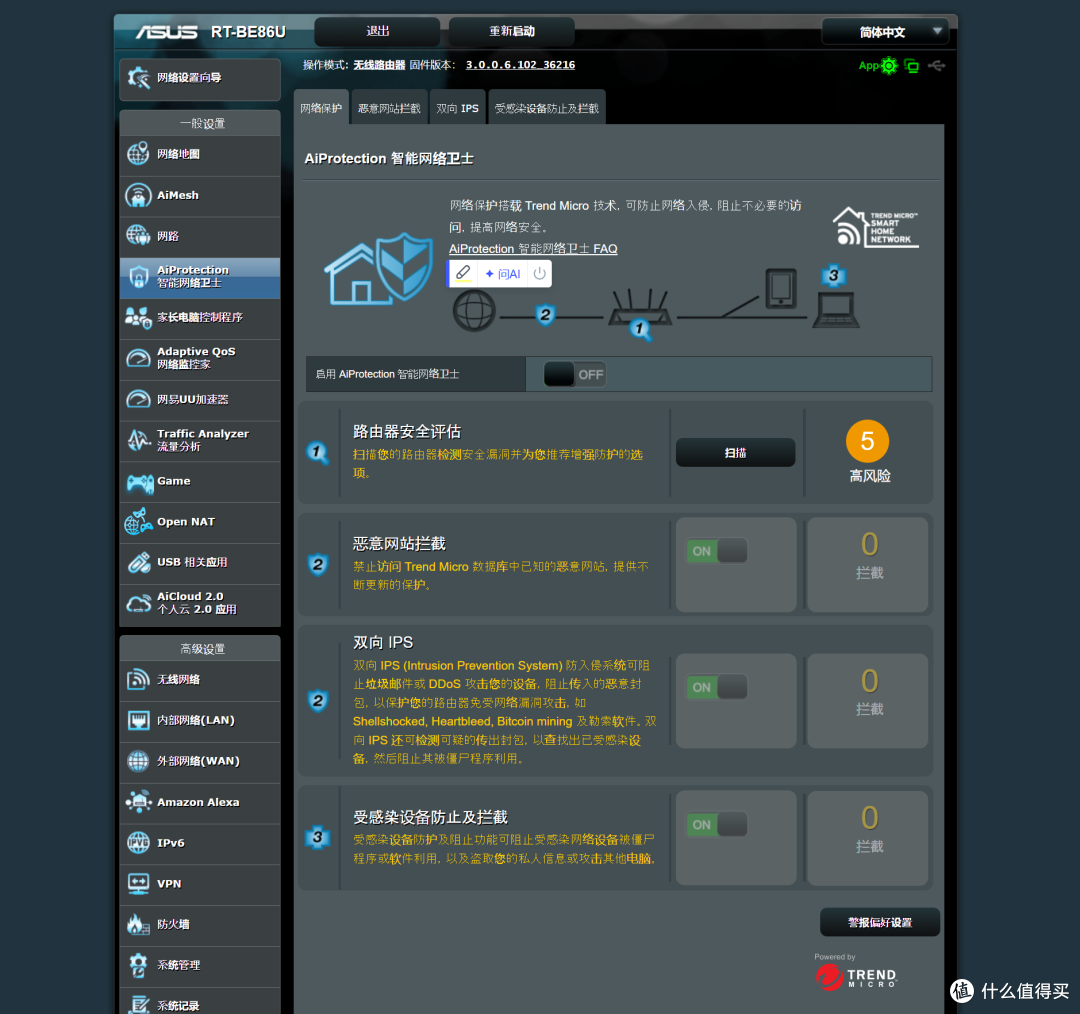
Task: Open USB applications icon
Action: [138, 562]
